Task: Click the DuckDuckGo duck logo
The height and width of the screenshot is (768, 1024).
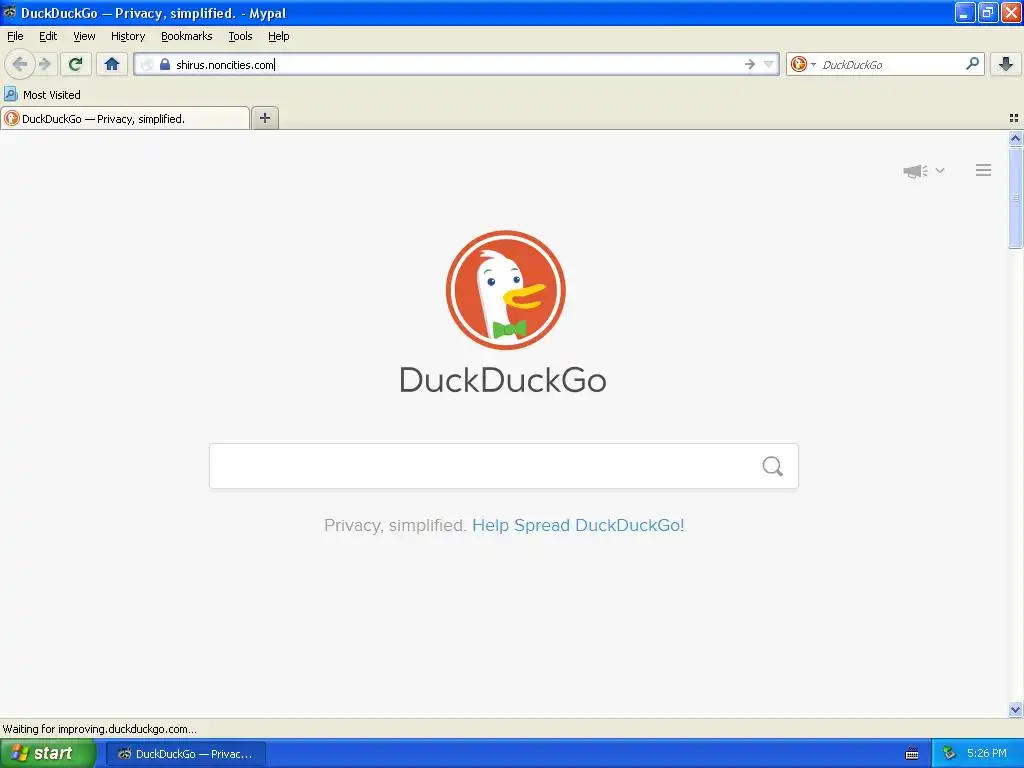Action: (505, 289)
